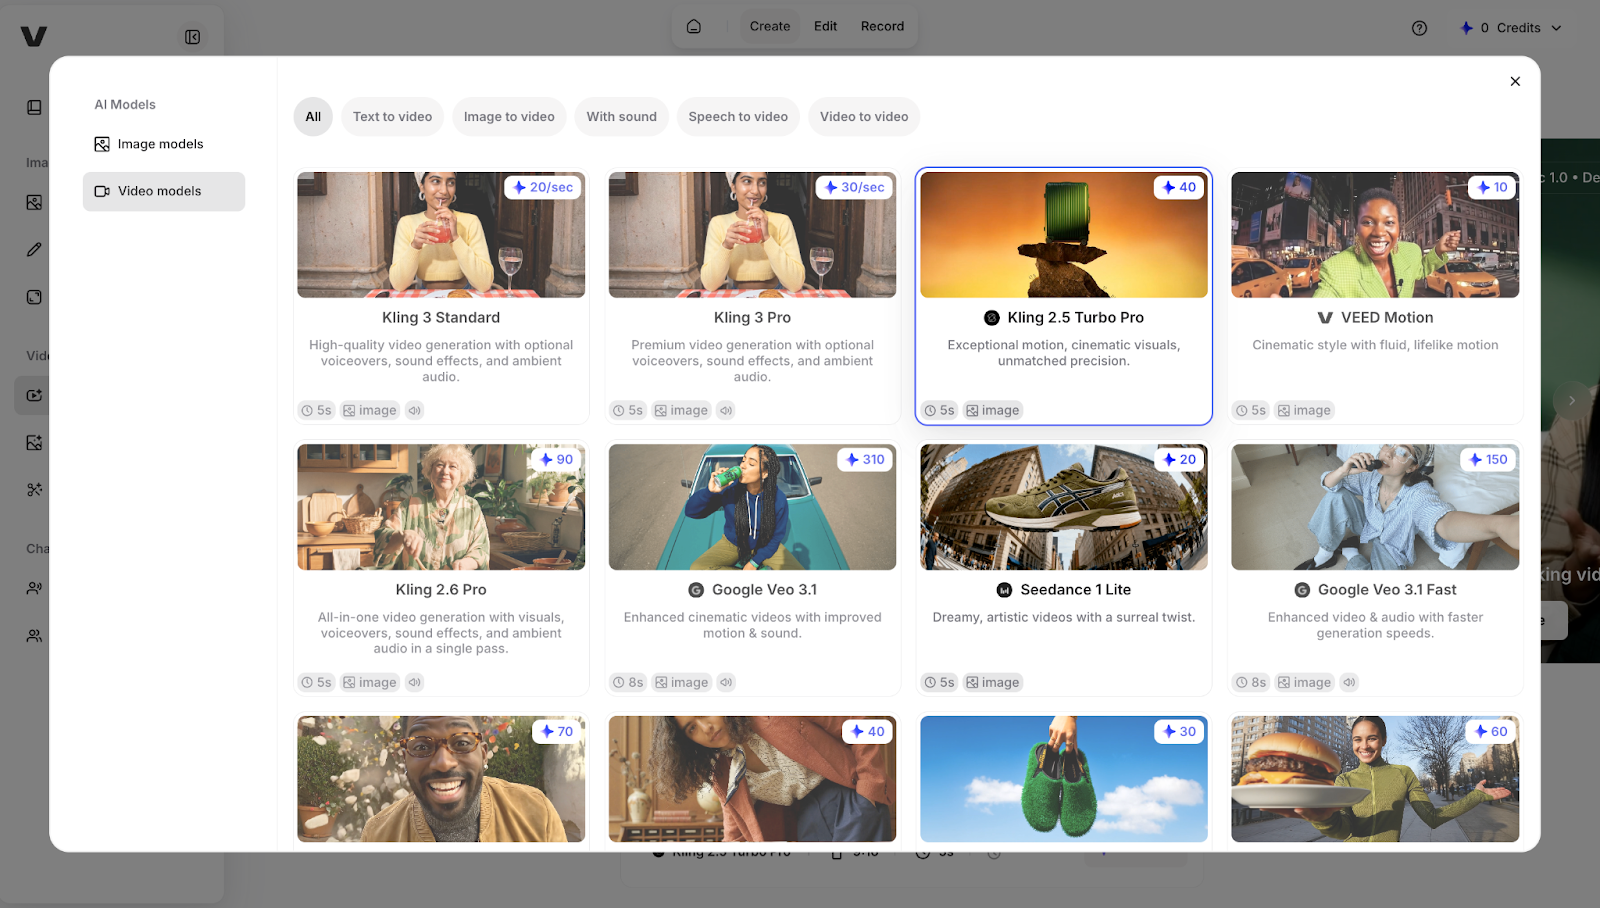
Task: Choose the Google Veo 3.1 Fast thumbnail
Action: 1375,507
